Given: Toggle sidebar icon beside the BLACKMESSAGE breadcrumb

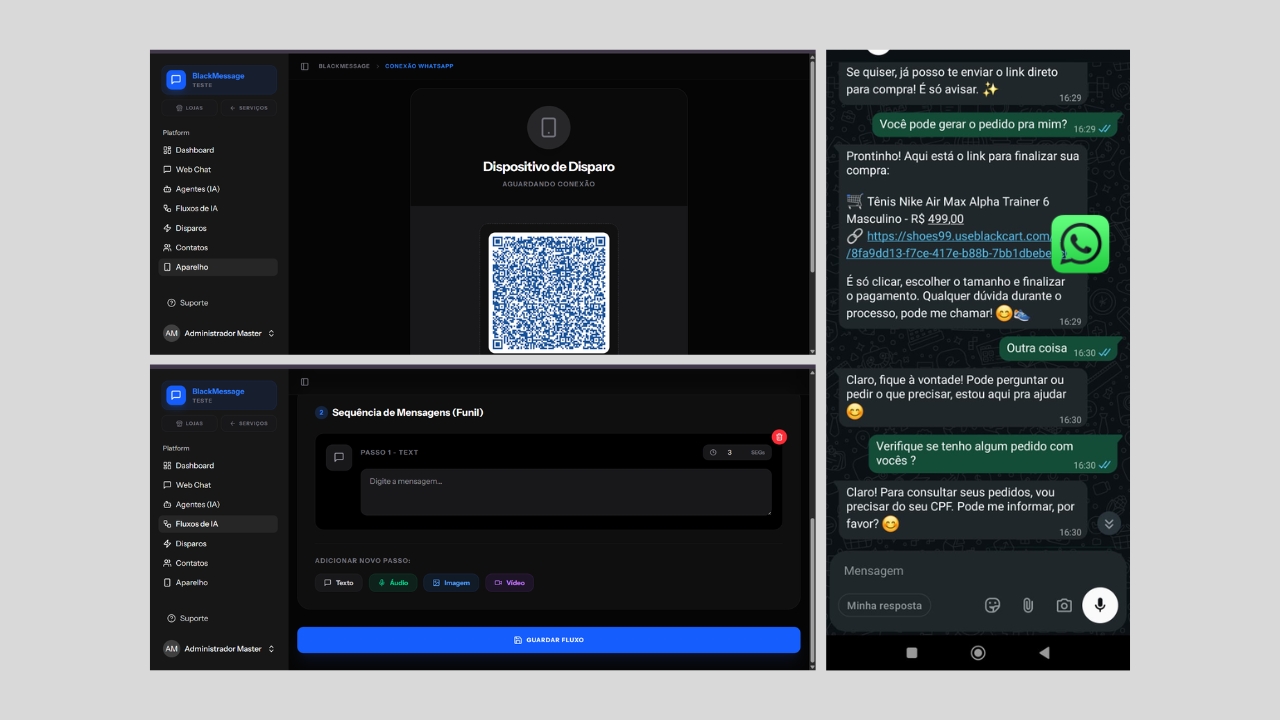Looking at the screenshot, I should (305, 66).
